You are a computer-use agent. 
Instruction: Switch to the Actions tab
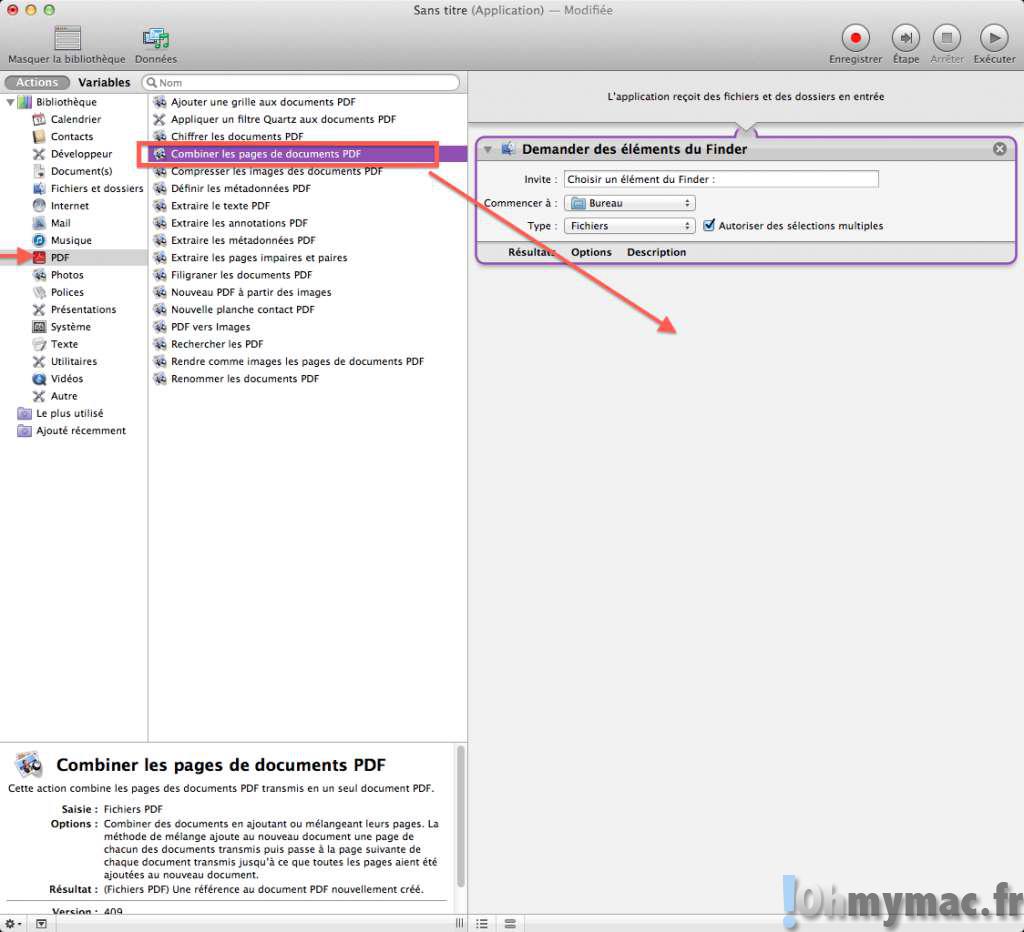click(x=37, y=82)
